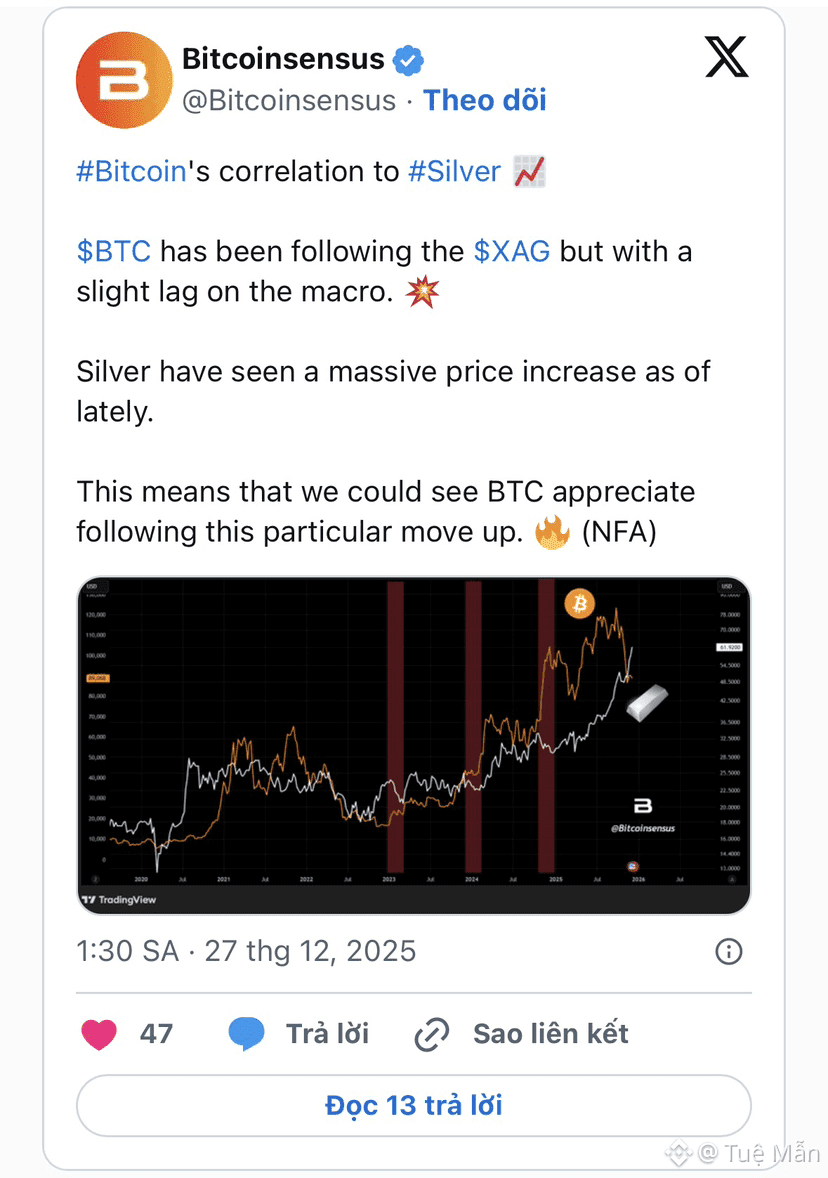828x1178 pixels.
Task: Open the #Bitcoin hashtag
Action: tap(131, 171)
